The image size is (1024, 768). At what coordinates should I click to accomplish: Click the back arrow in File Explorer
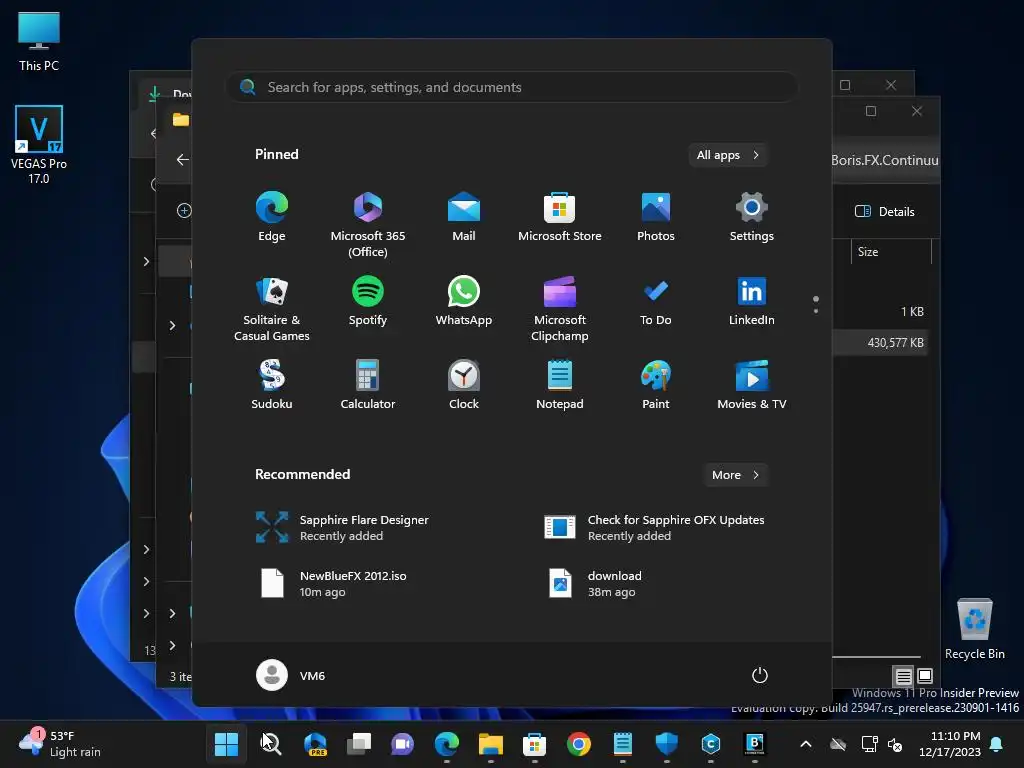point(182,159)
